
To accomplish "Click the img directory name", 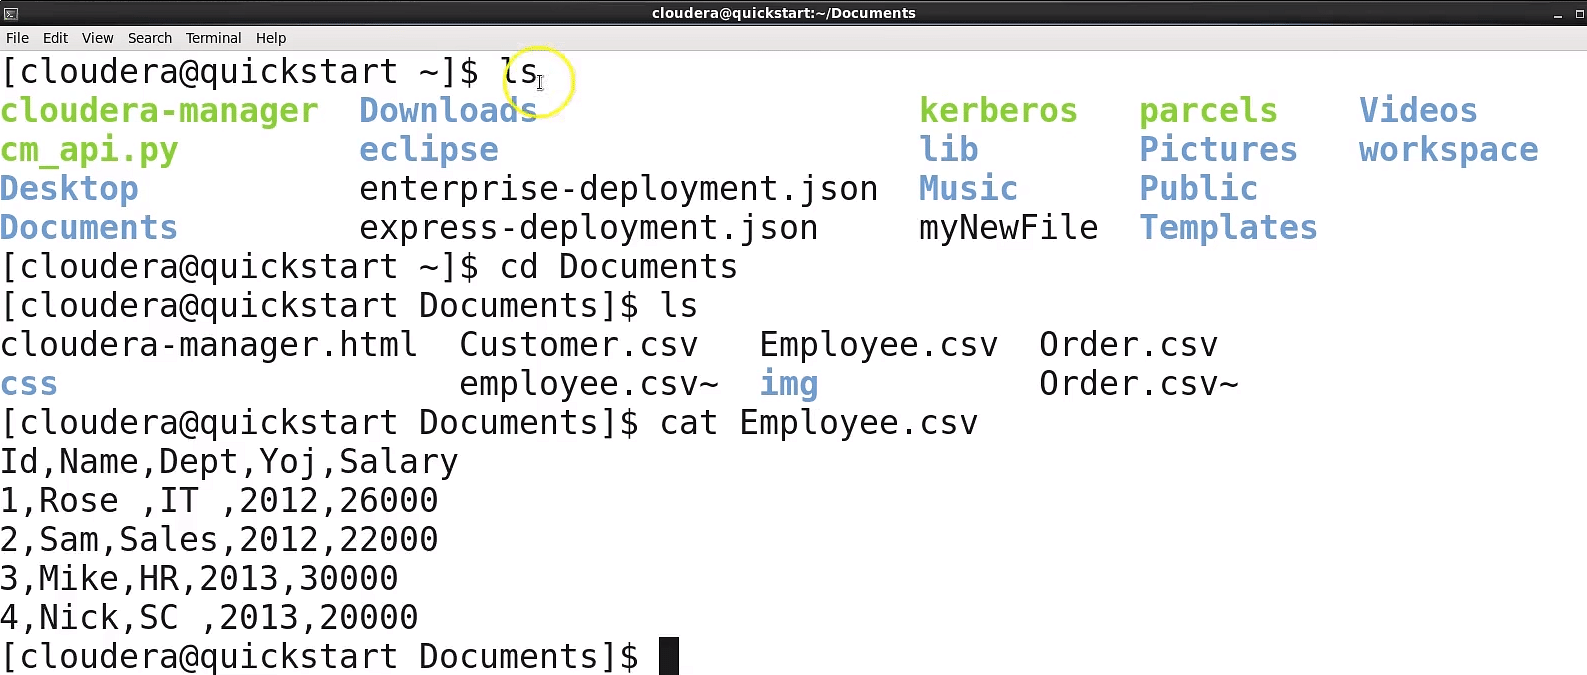I will point(788,384).
